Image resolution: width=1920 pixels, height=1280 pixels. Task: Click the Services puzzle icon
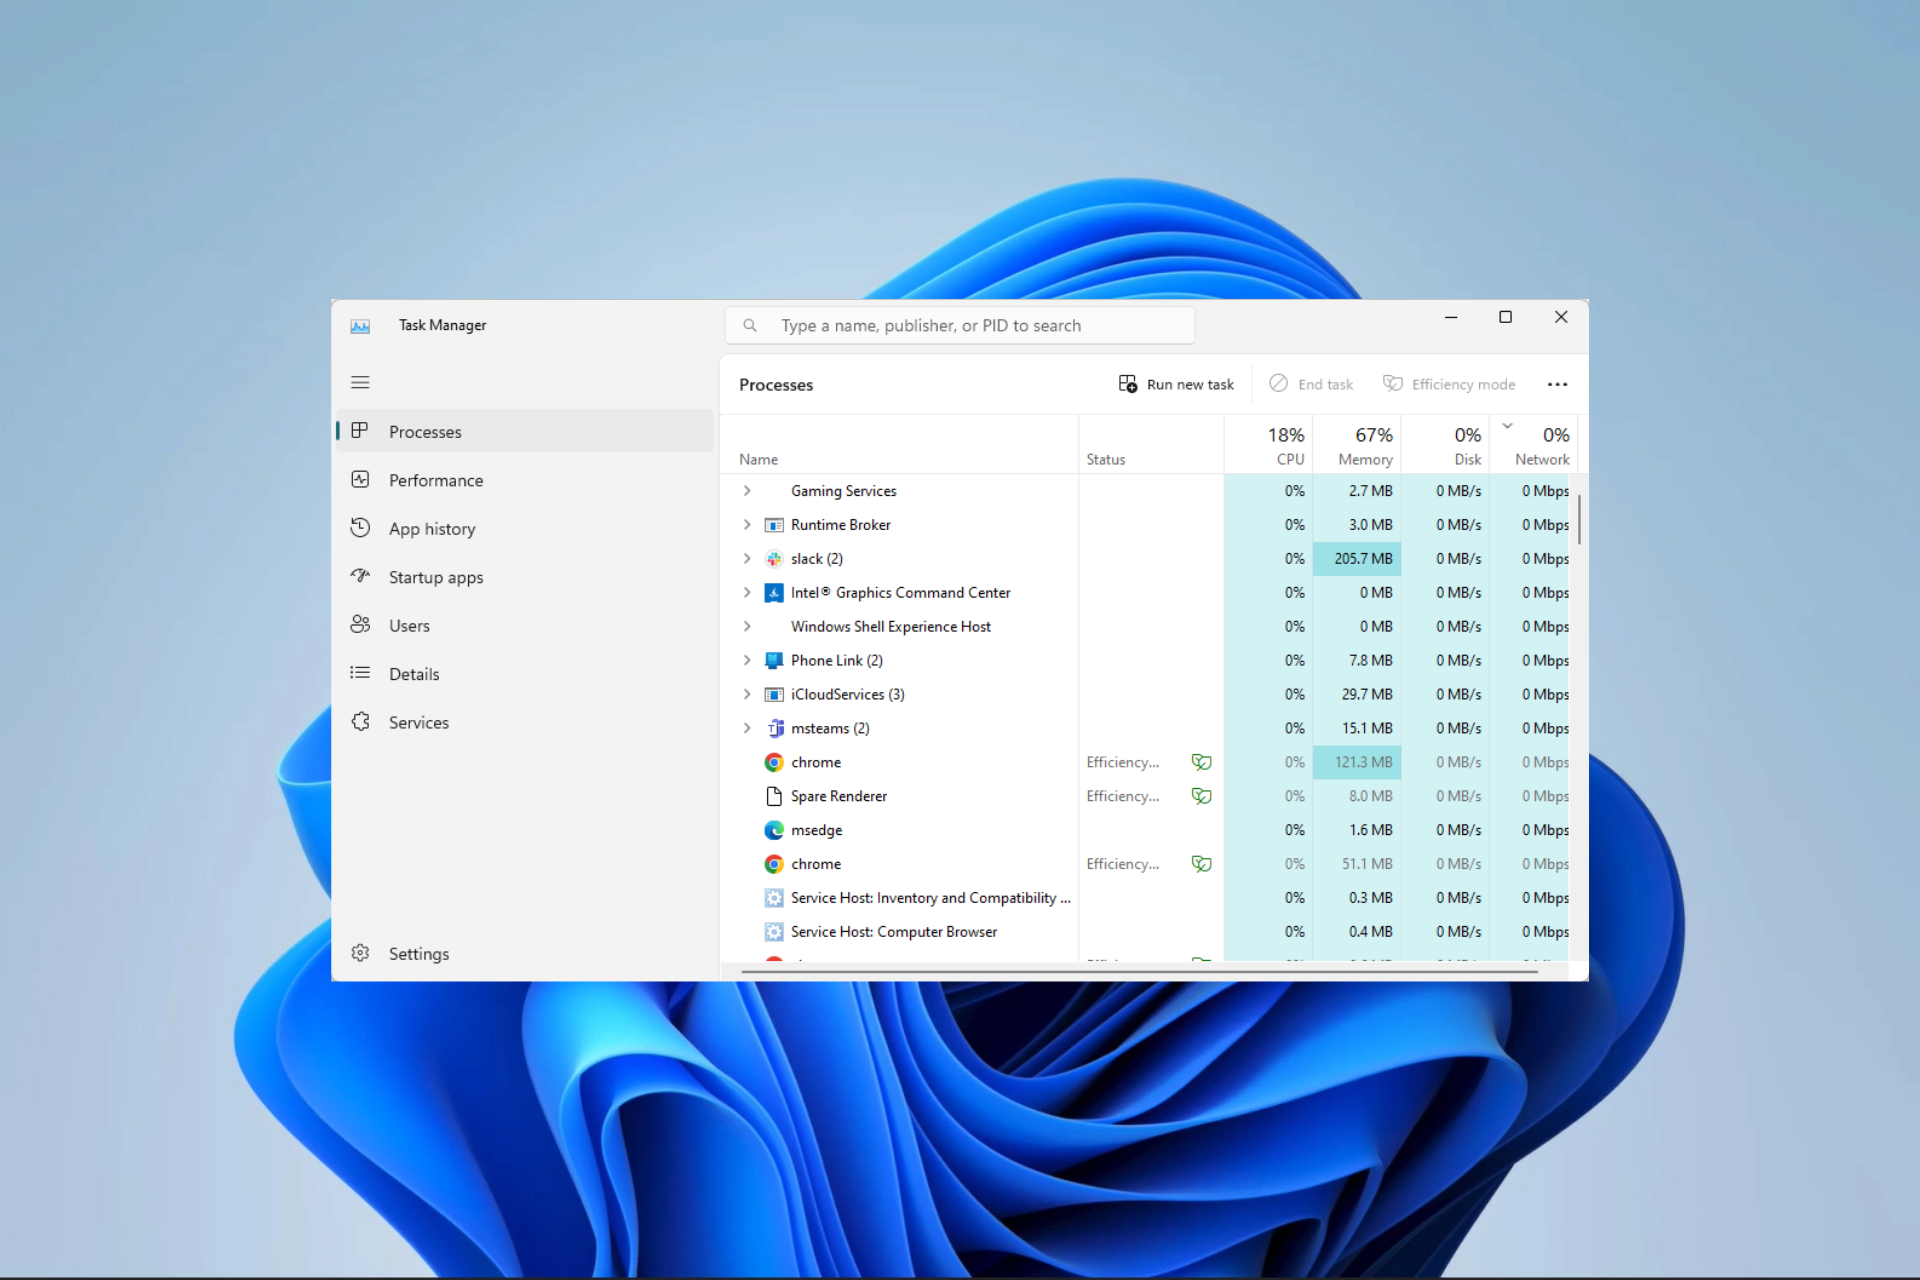[360, 722]
